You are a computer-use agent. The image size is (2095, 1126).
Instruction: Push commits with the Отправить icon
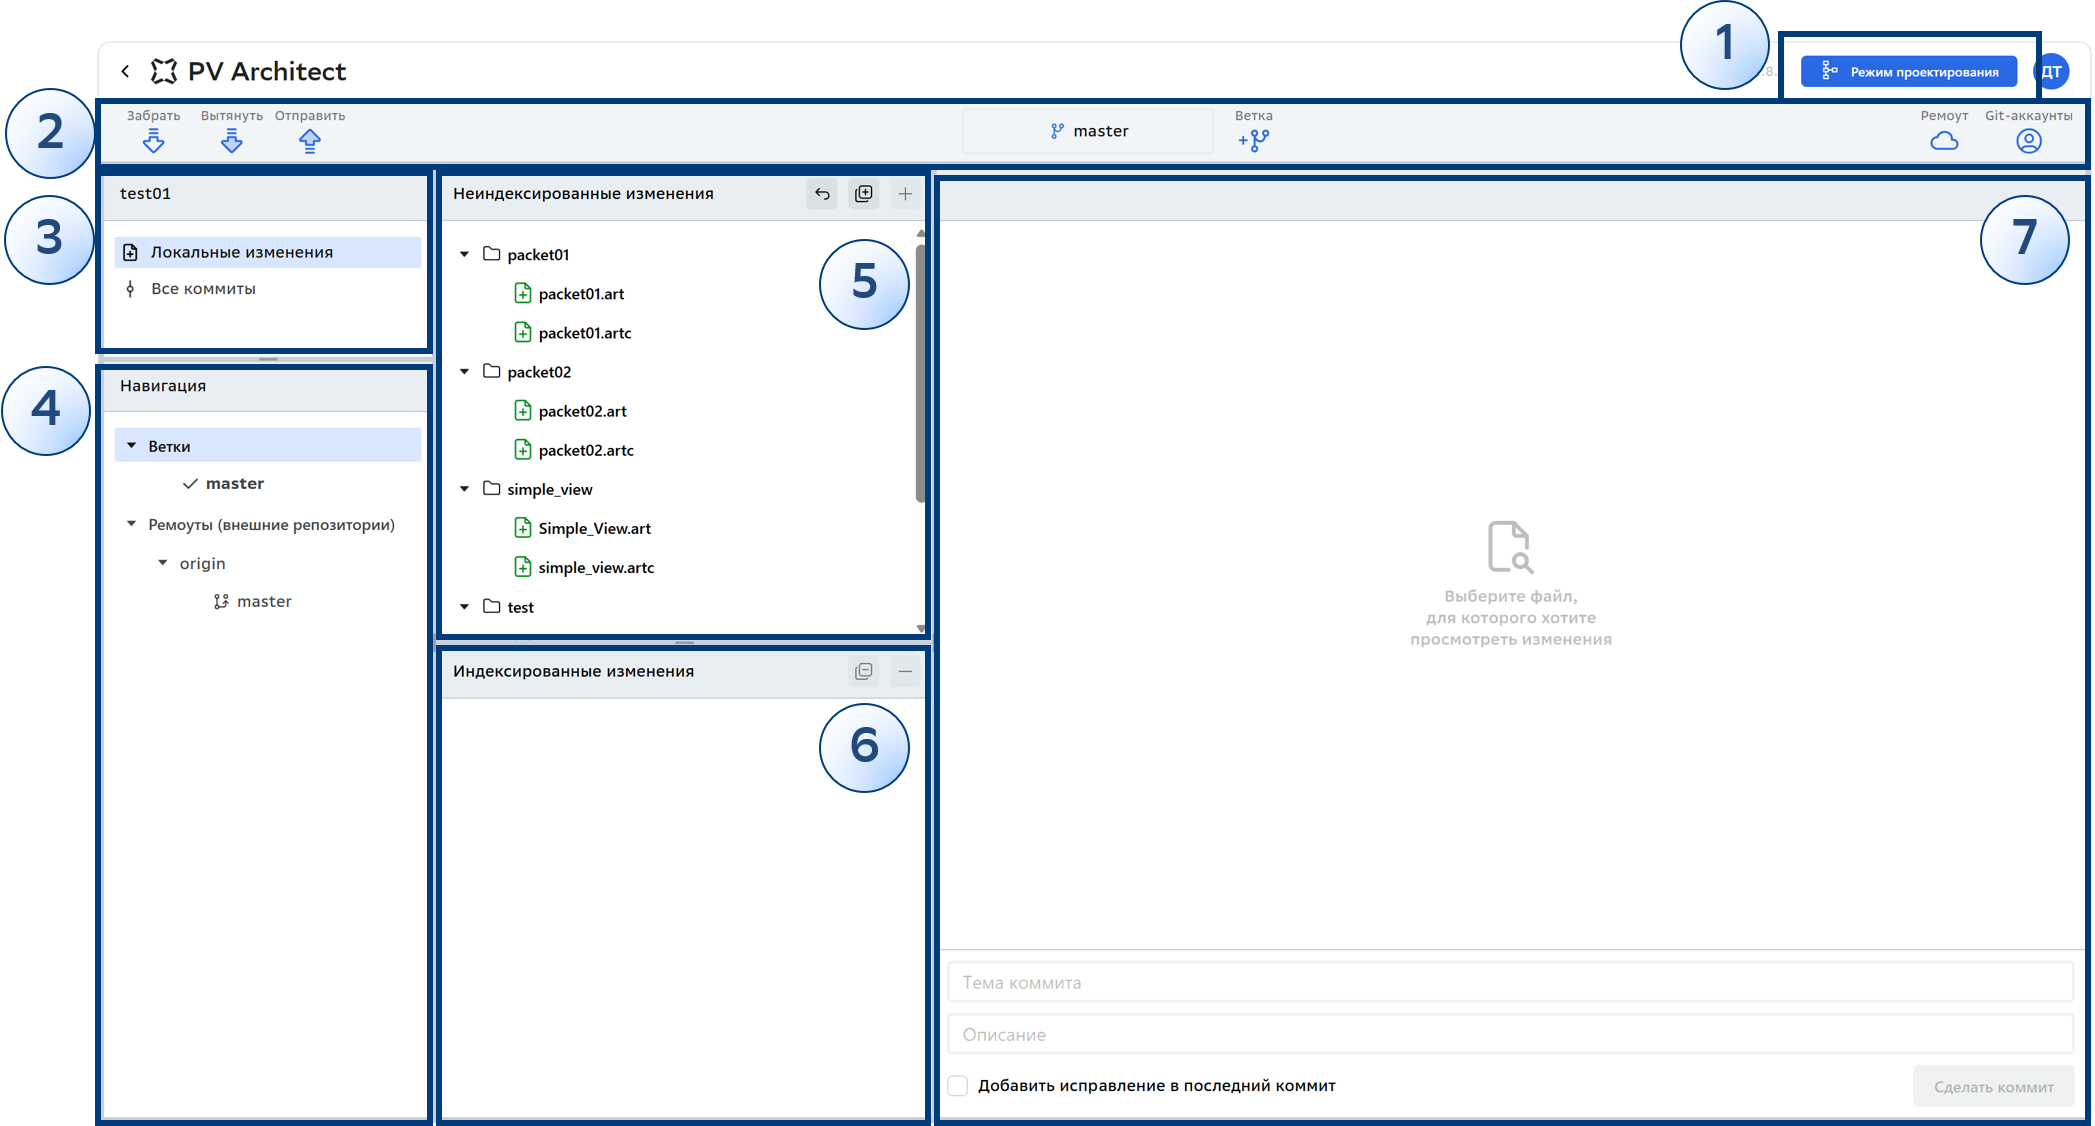click(x=310, y=141)
